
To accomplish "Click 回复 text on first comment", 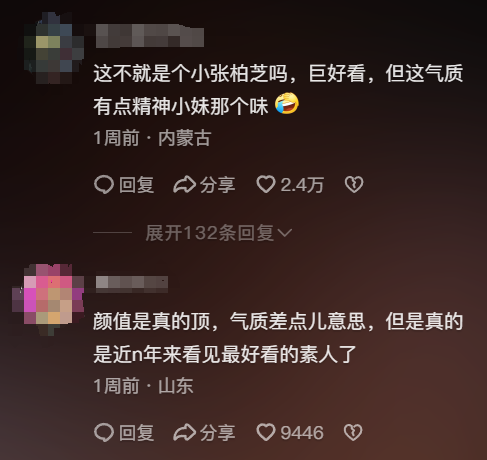I will click(137, 185).
